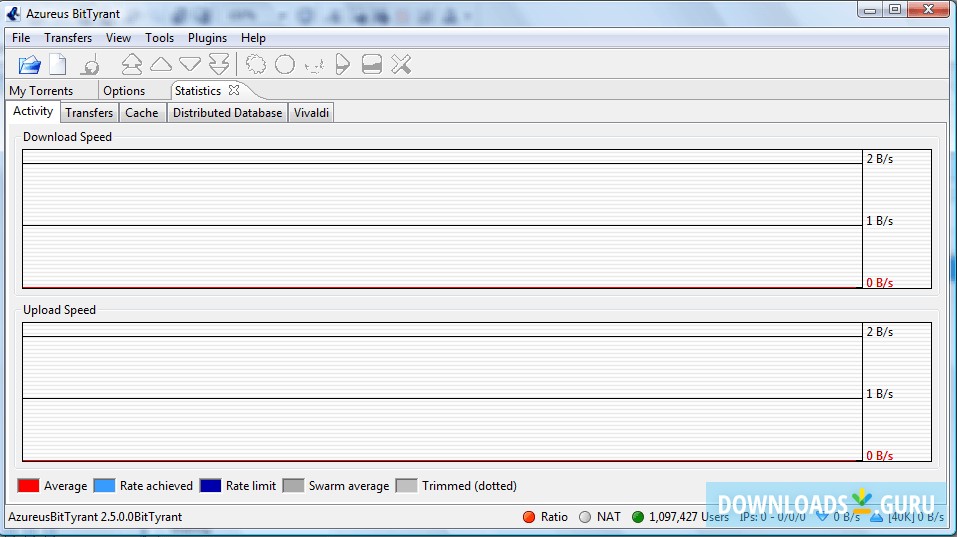
Task: Click the dark blue Rate limit swatch
Action: [210, 486]
